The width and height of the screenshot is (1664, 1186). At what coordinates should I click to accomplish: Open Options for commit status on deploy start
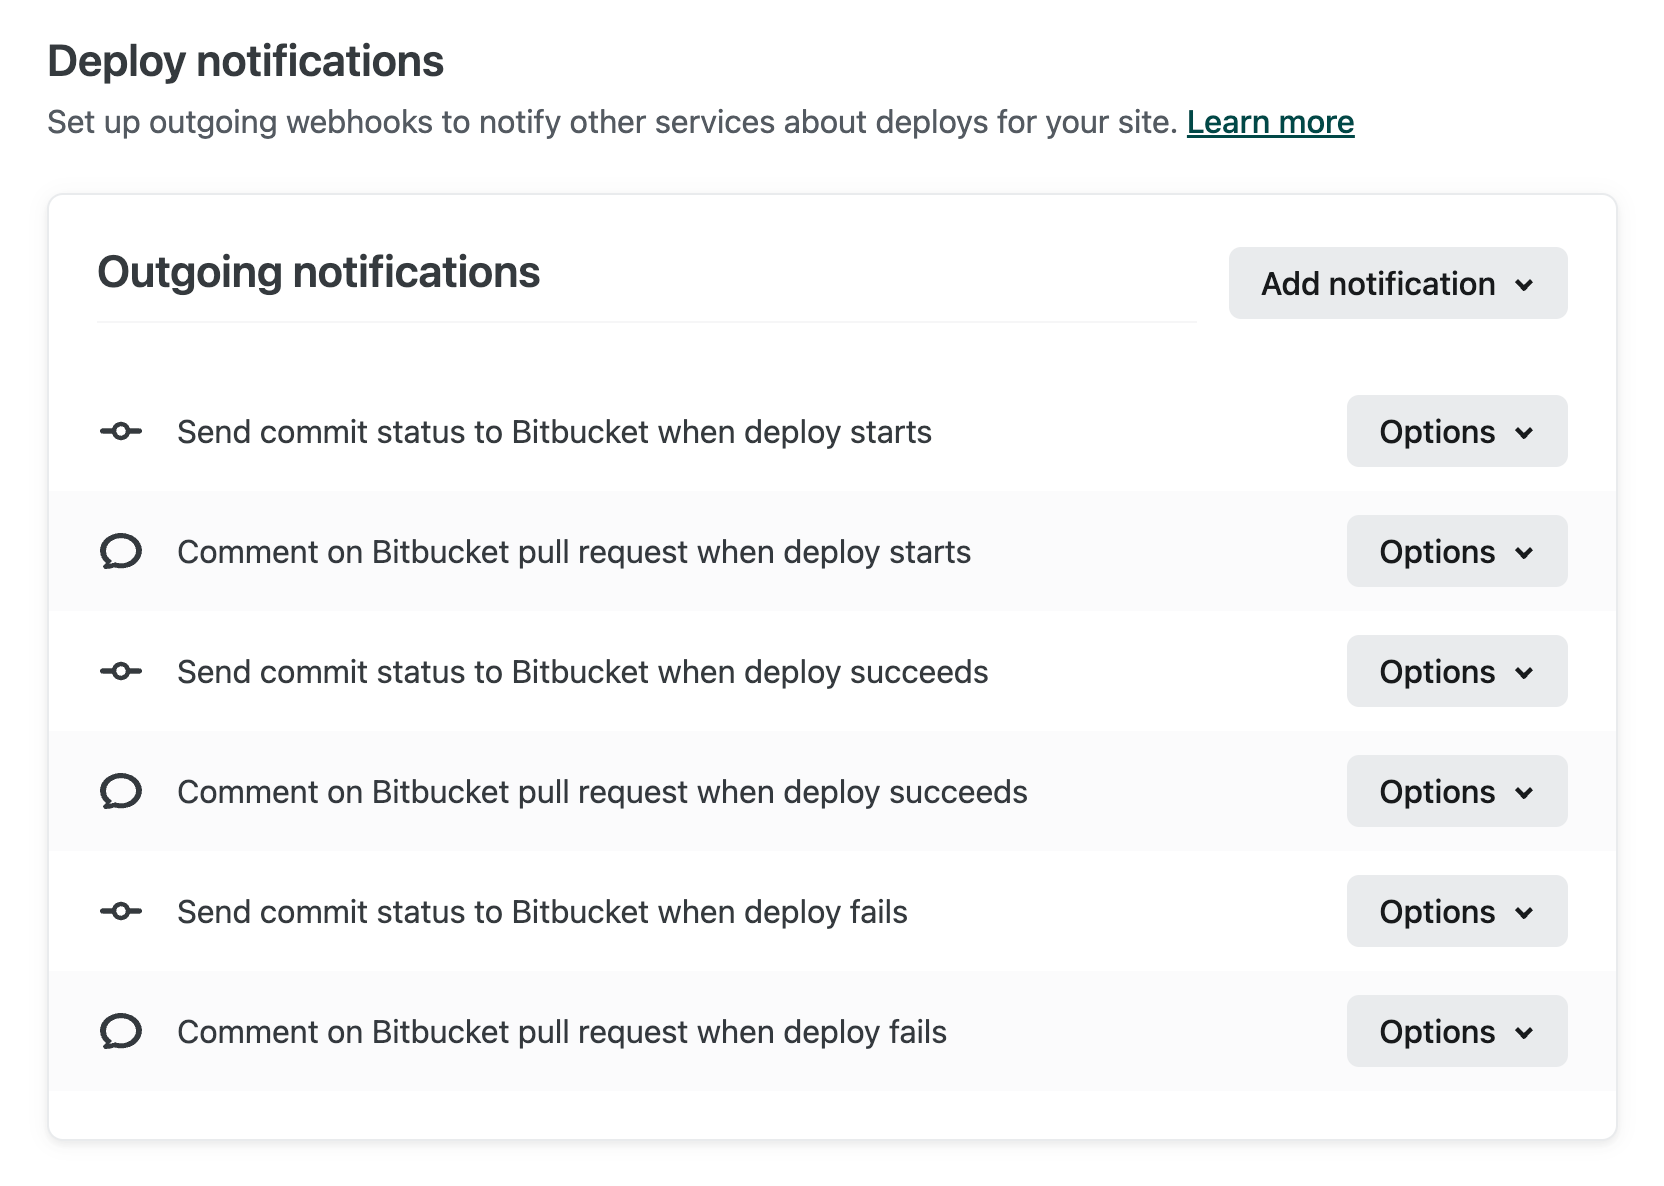1456,432
